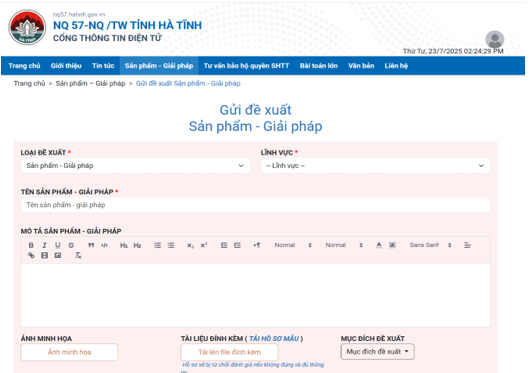Decrease indent in the editor
The width and height of the screenshot is (531, 373).
coord(224,245)
